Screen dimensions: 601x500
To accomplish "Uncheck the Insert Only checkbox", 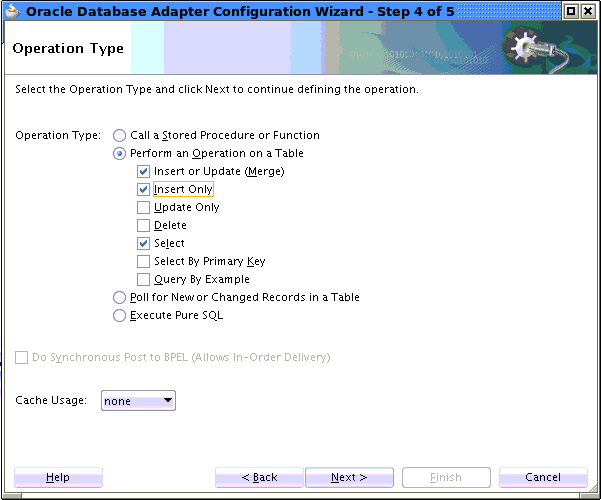I will tap(143, 189).
